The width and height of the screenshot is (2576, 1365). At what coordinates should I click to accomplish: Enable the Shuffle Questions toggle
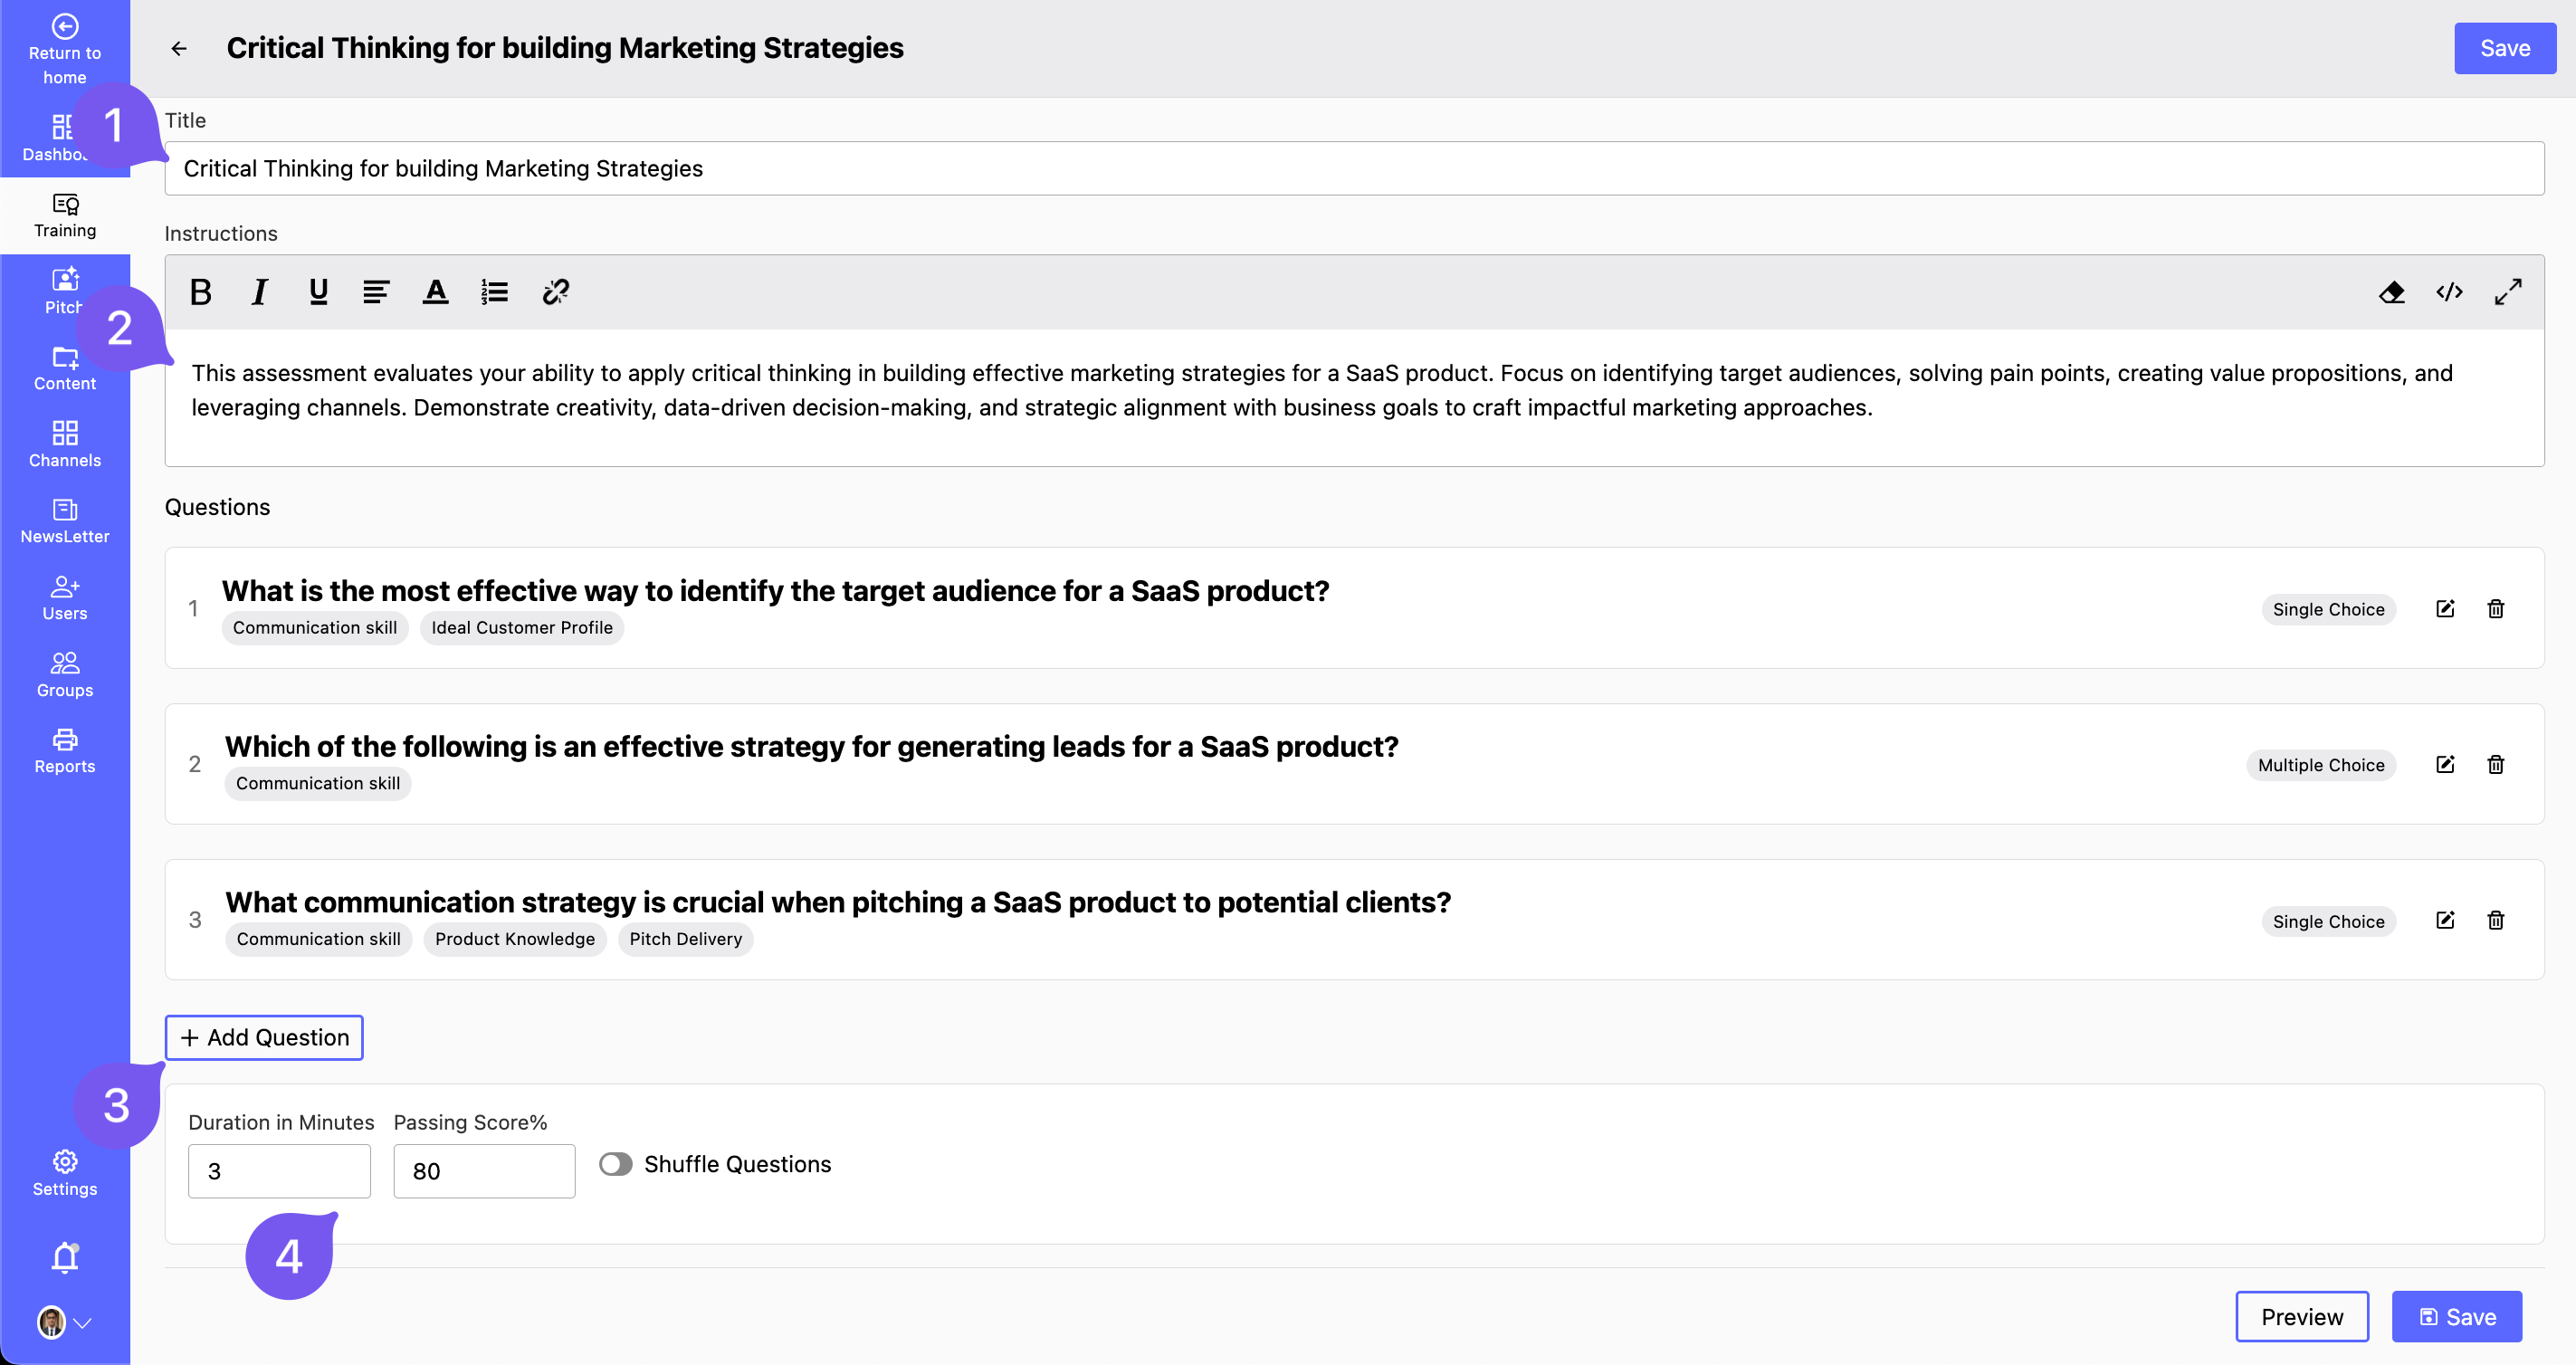[x=616, y=1164]
